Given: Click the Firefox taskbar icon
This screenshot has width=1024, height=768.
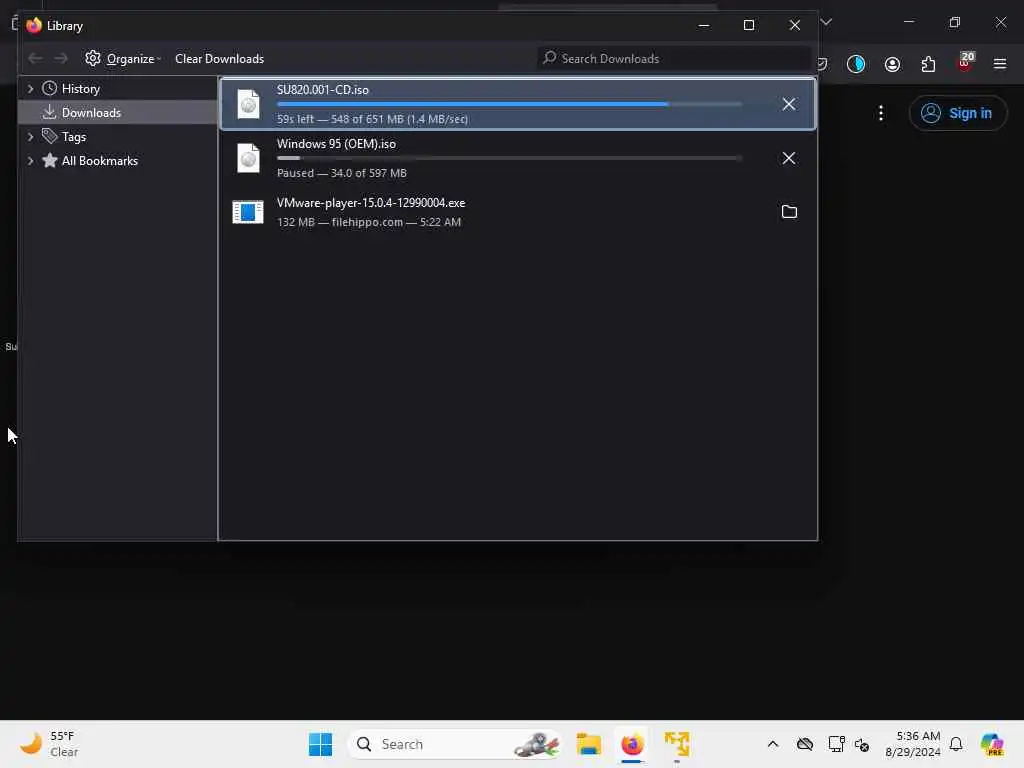Looking at the screenshot, I should [x=632, y=744].
